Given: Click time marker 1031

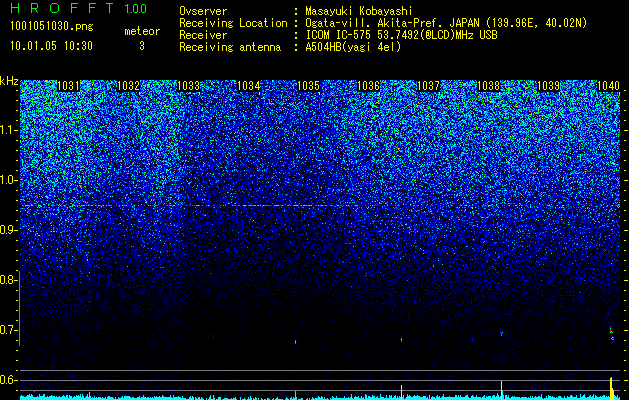Looking at the screenshot, I should [x=69, y=86].
